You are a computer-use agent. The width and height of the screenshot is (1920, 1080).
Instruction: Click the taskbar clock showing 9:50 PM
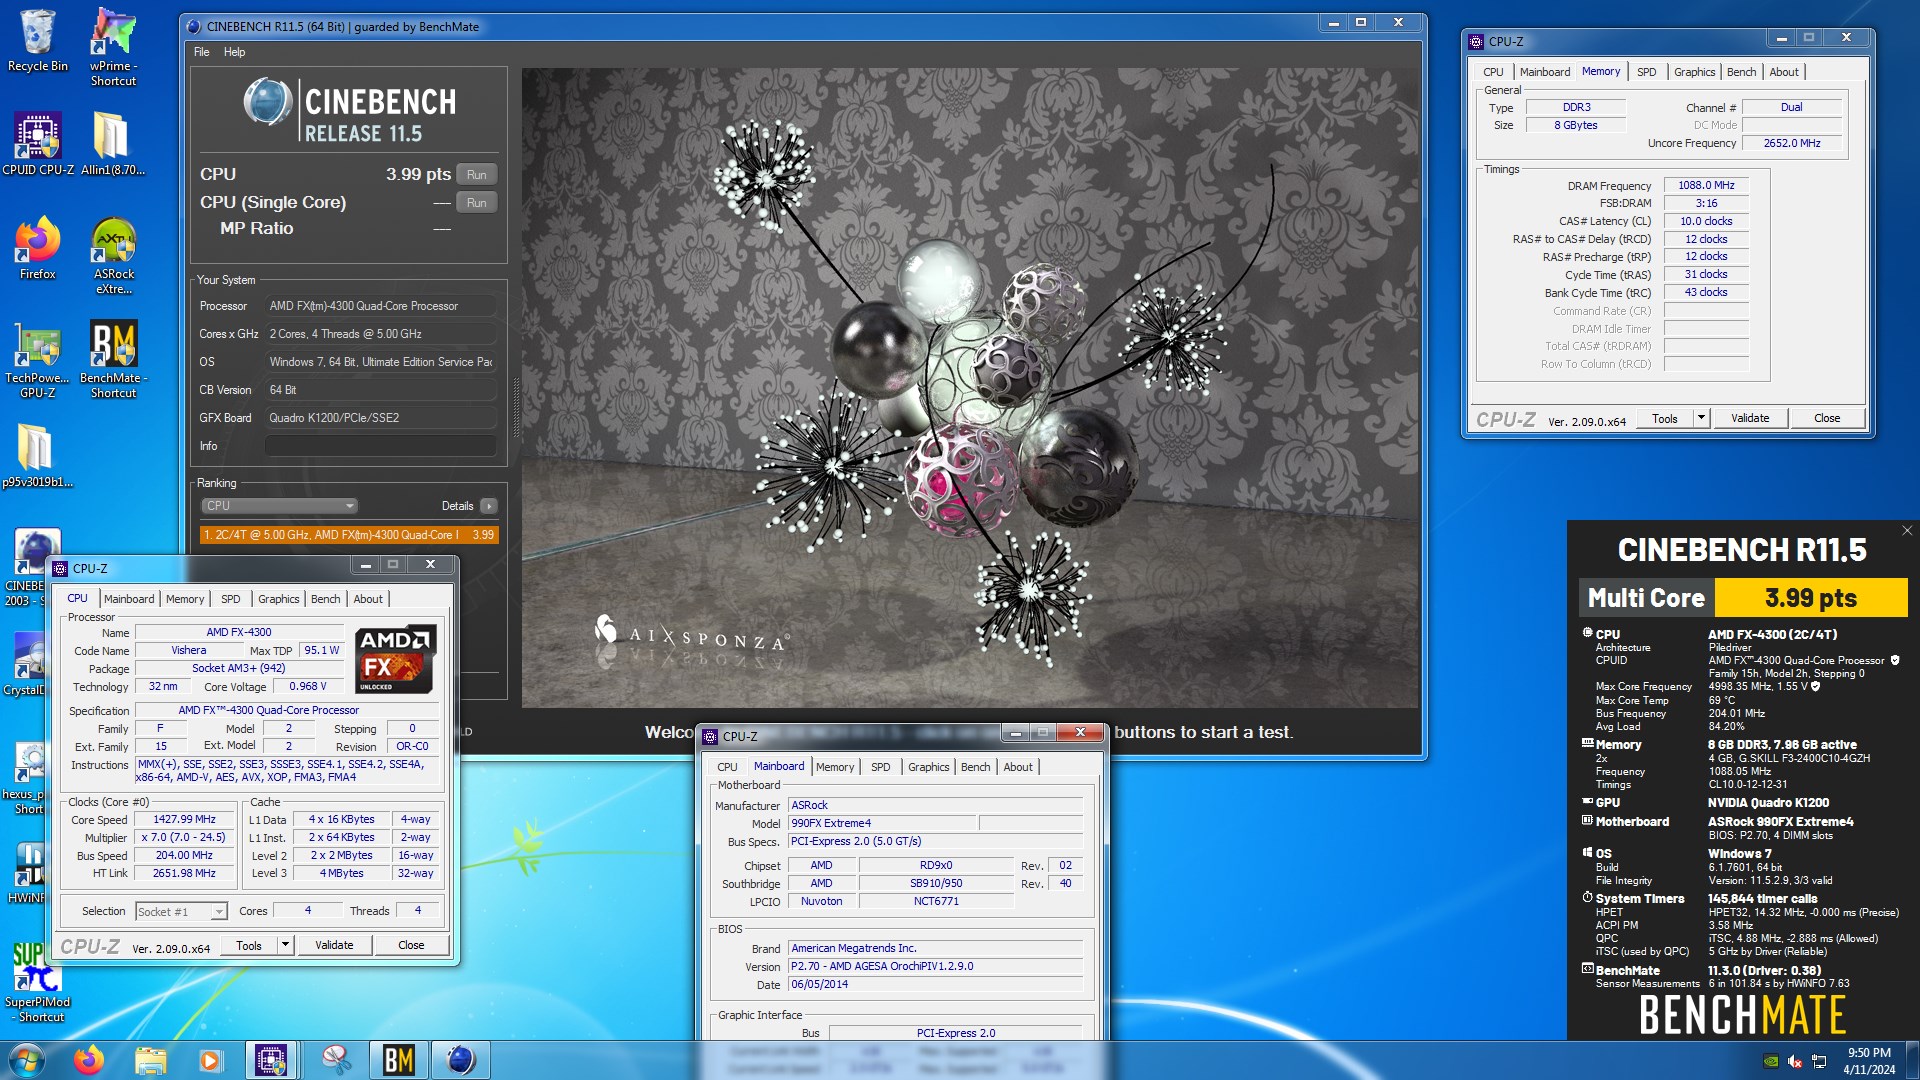1869,1061
